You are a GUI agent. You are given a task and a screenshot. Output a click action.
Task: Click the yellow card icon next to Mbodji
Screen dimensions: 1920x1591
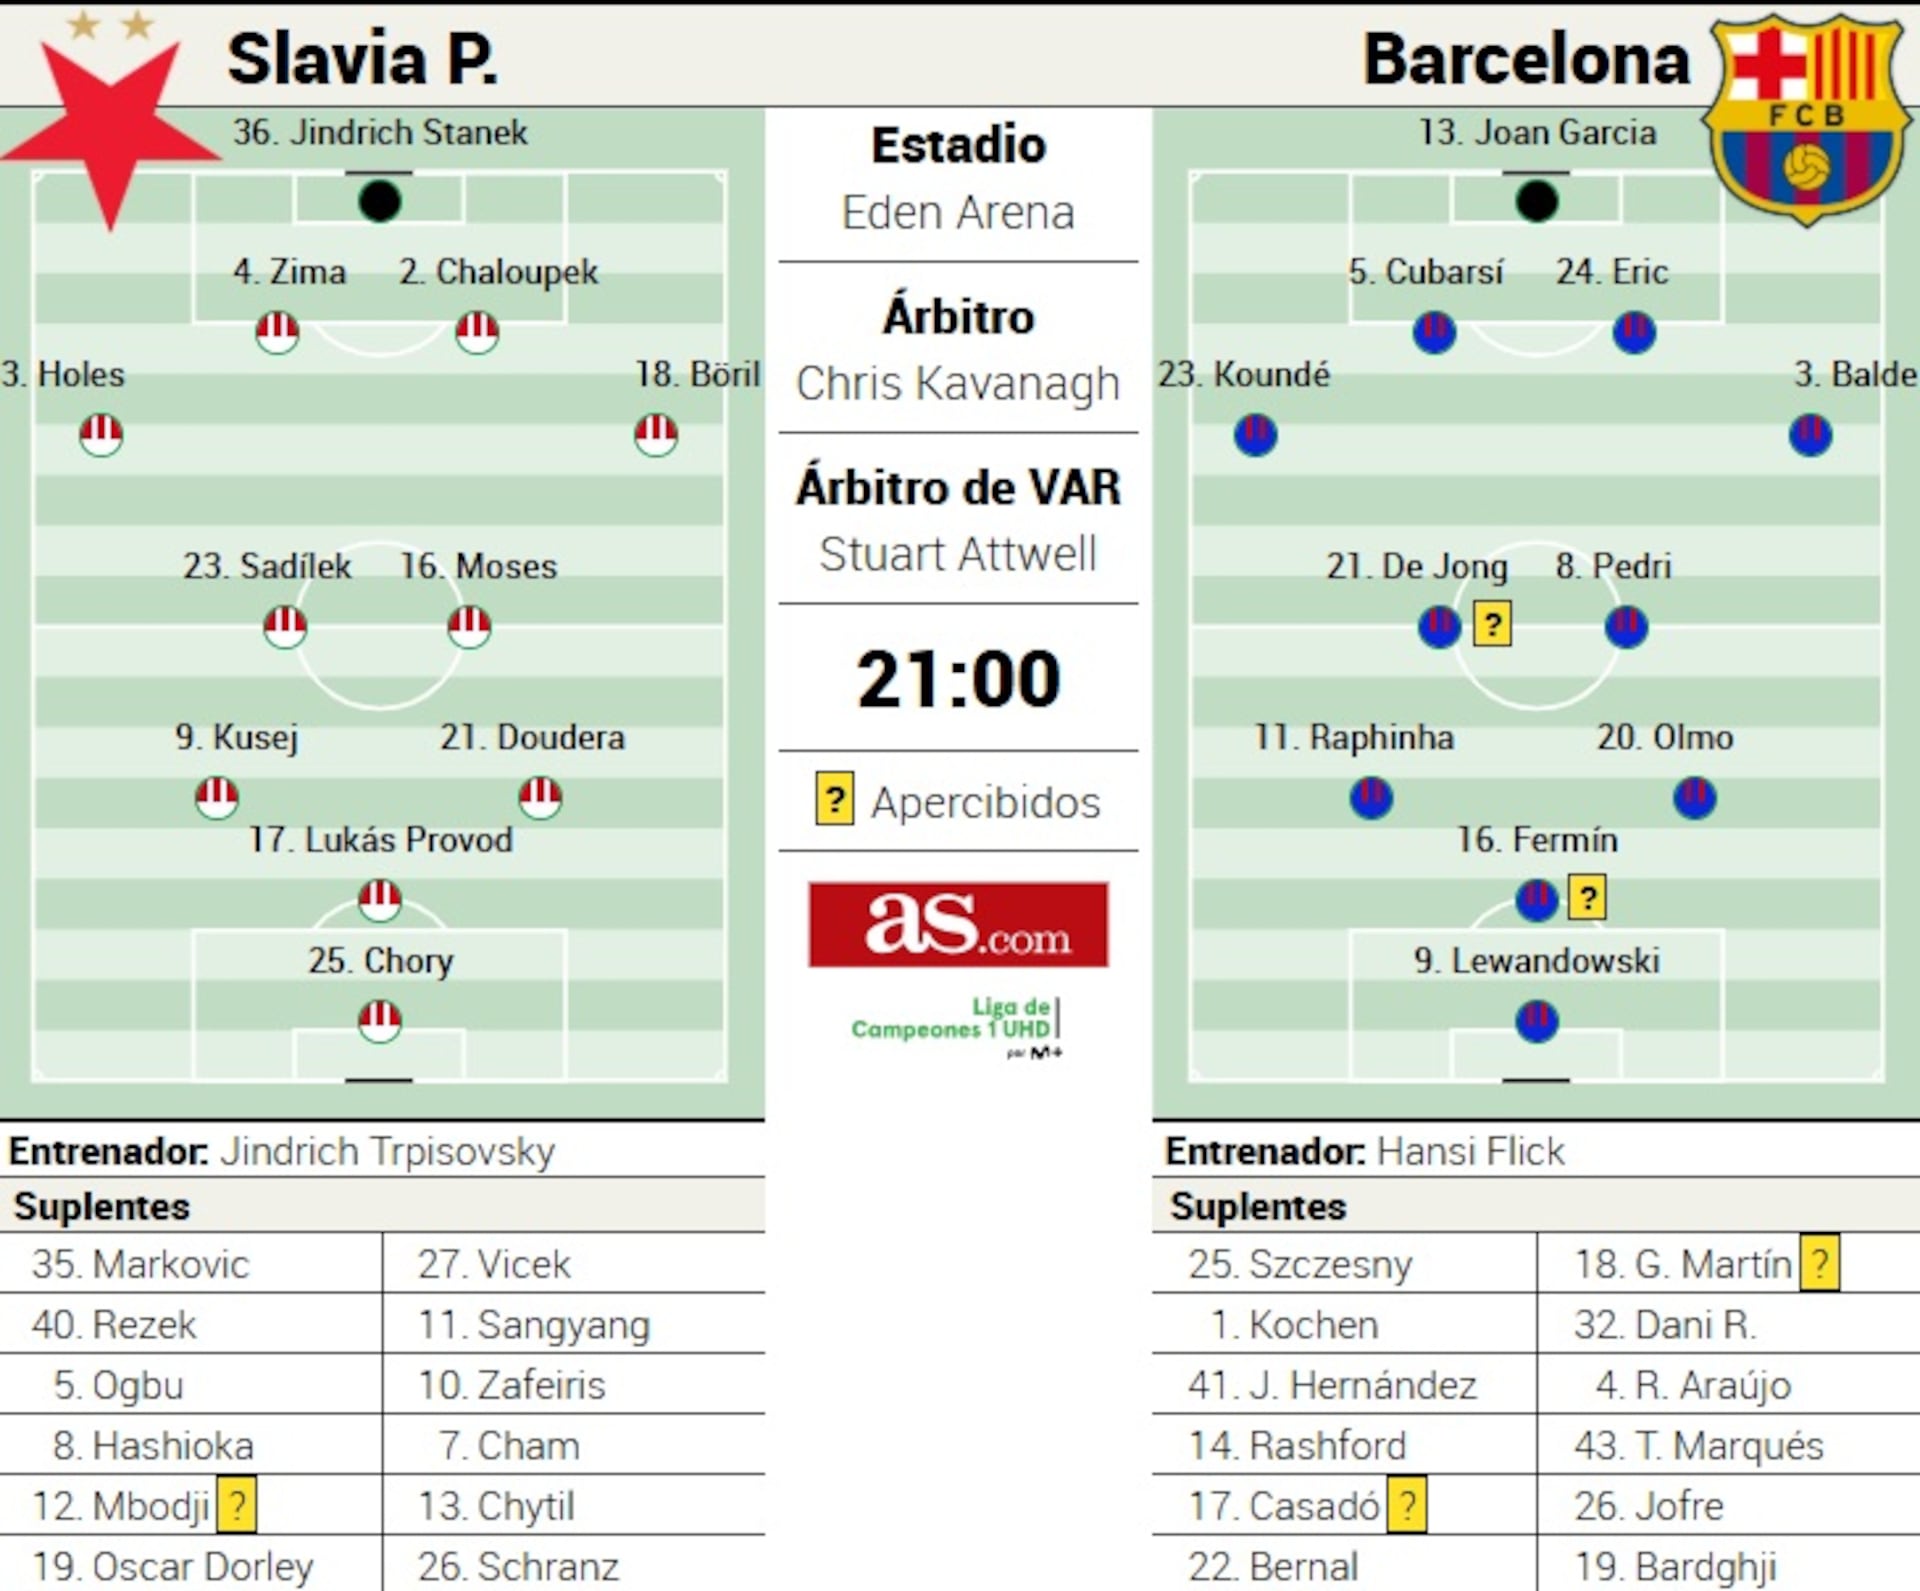[x=237, y=1505]
